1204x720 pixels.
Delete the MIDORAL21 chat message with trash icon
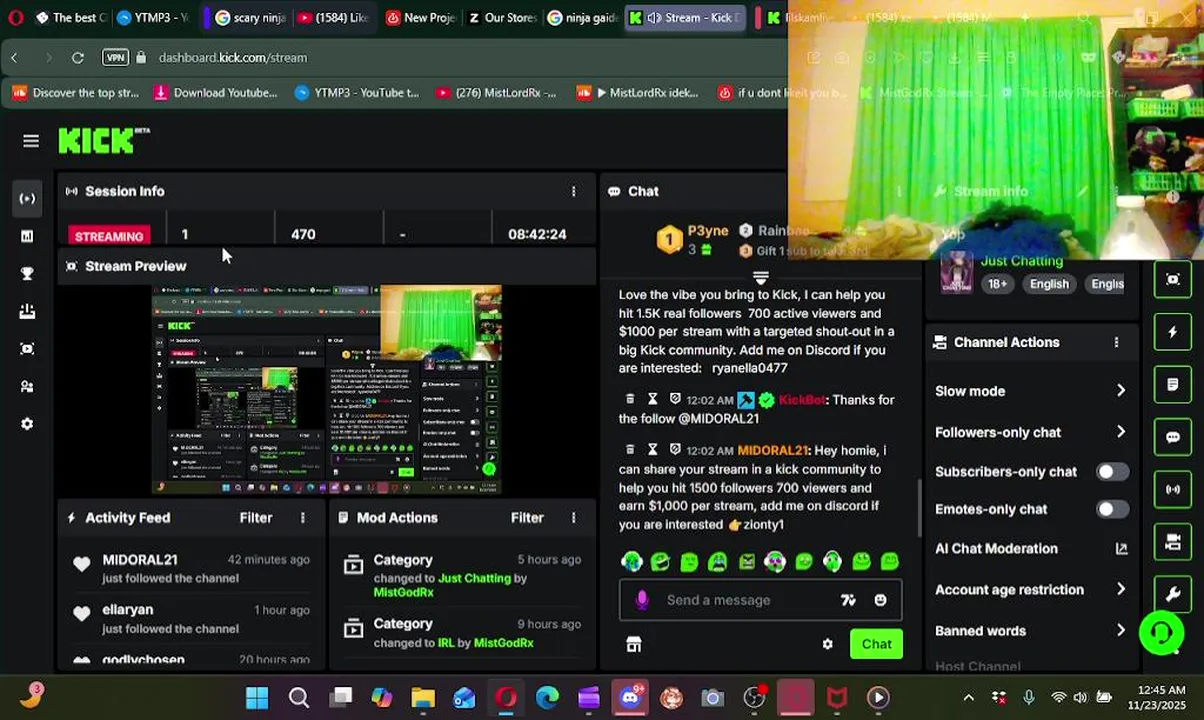629,450
